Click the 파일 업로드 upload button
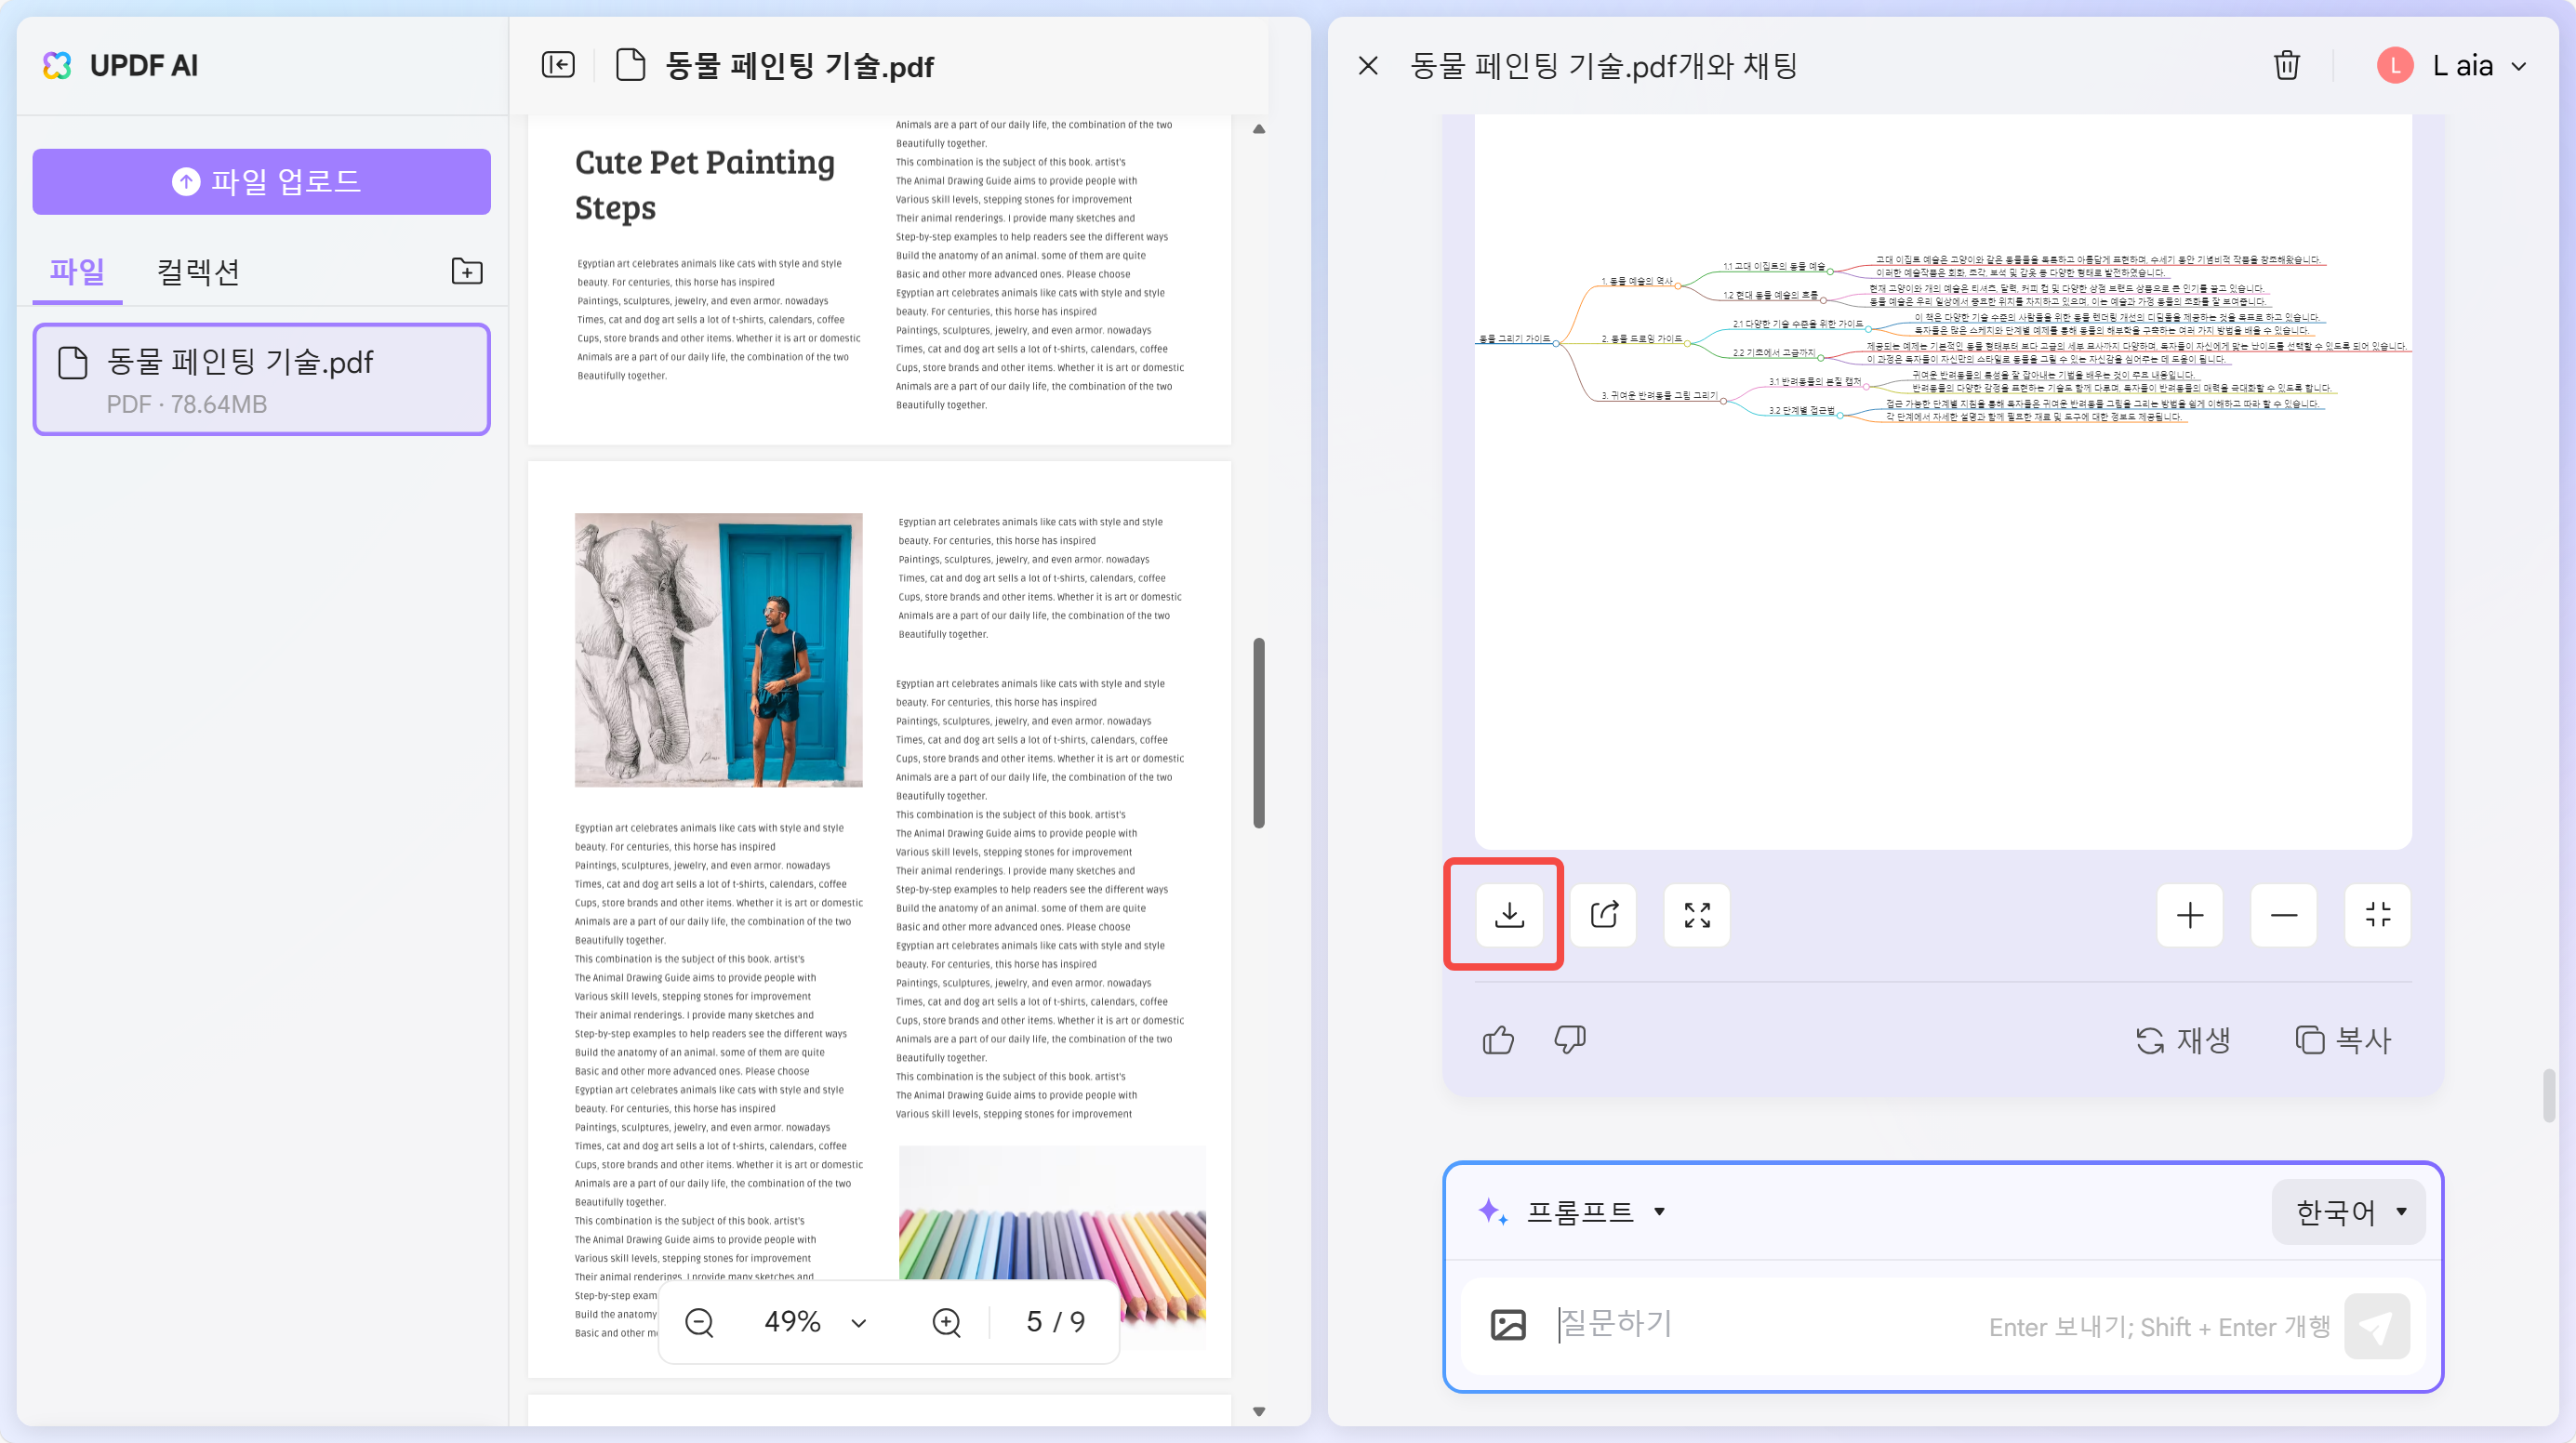Viewport: 2576px width, 1443px height. tap(261, 182)
